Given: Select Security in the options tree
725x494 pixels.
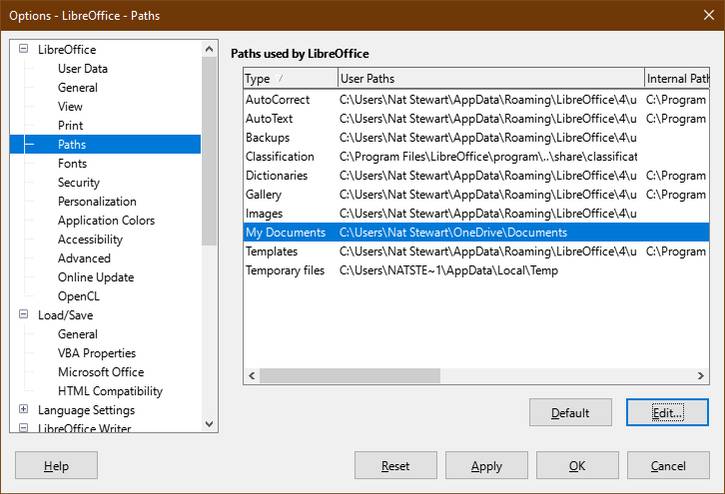Looking at the screenshot, I should (x=79, y=182).
